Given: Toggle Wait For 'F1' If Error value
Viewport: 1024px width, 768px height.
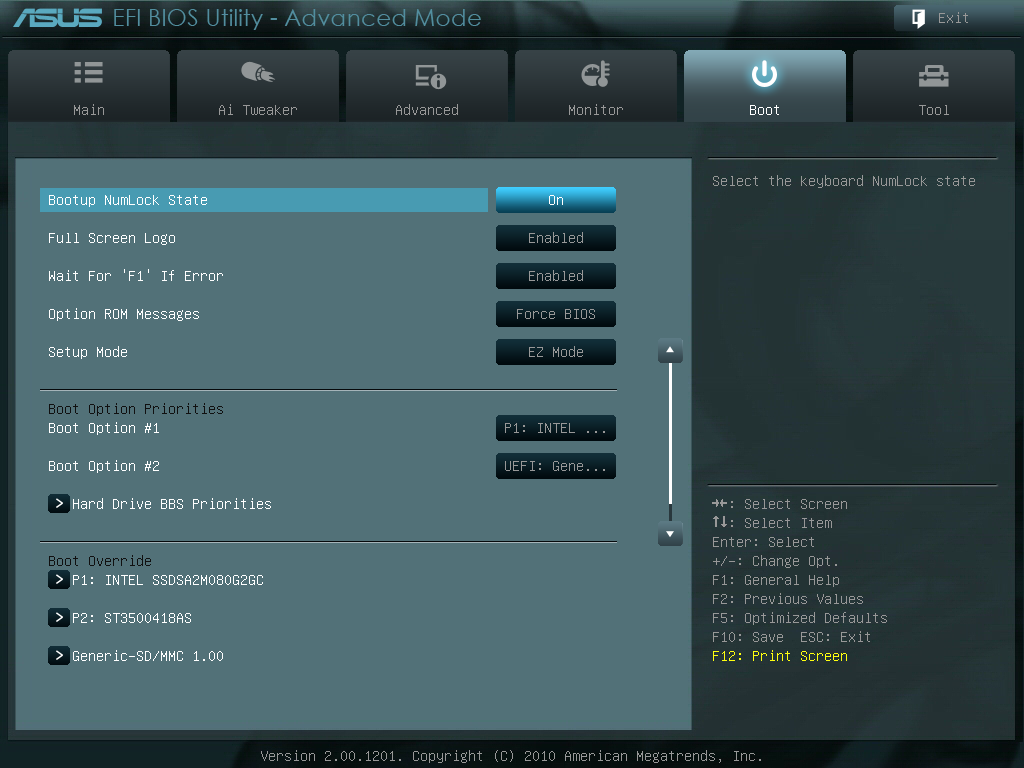Looking at the screenshot, I should tap(556, 276).
